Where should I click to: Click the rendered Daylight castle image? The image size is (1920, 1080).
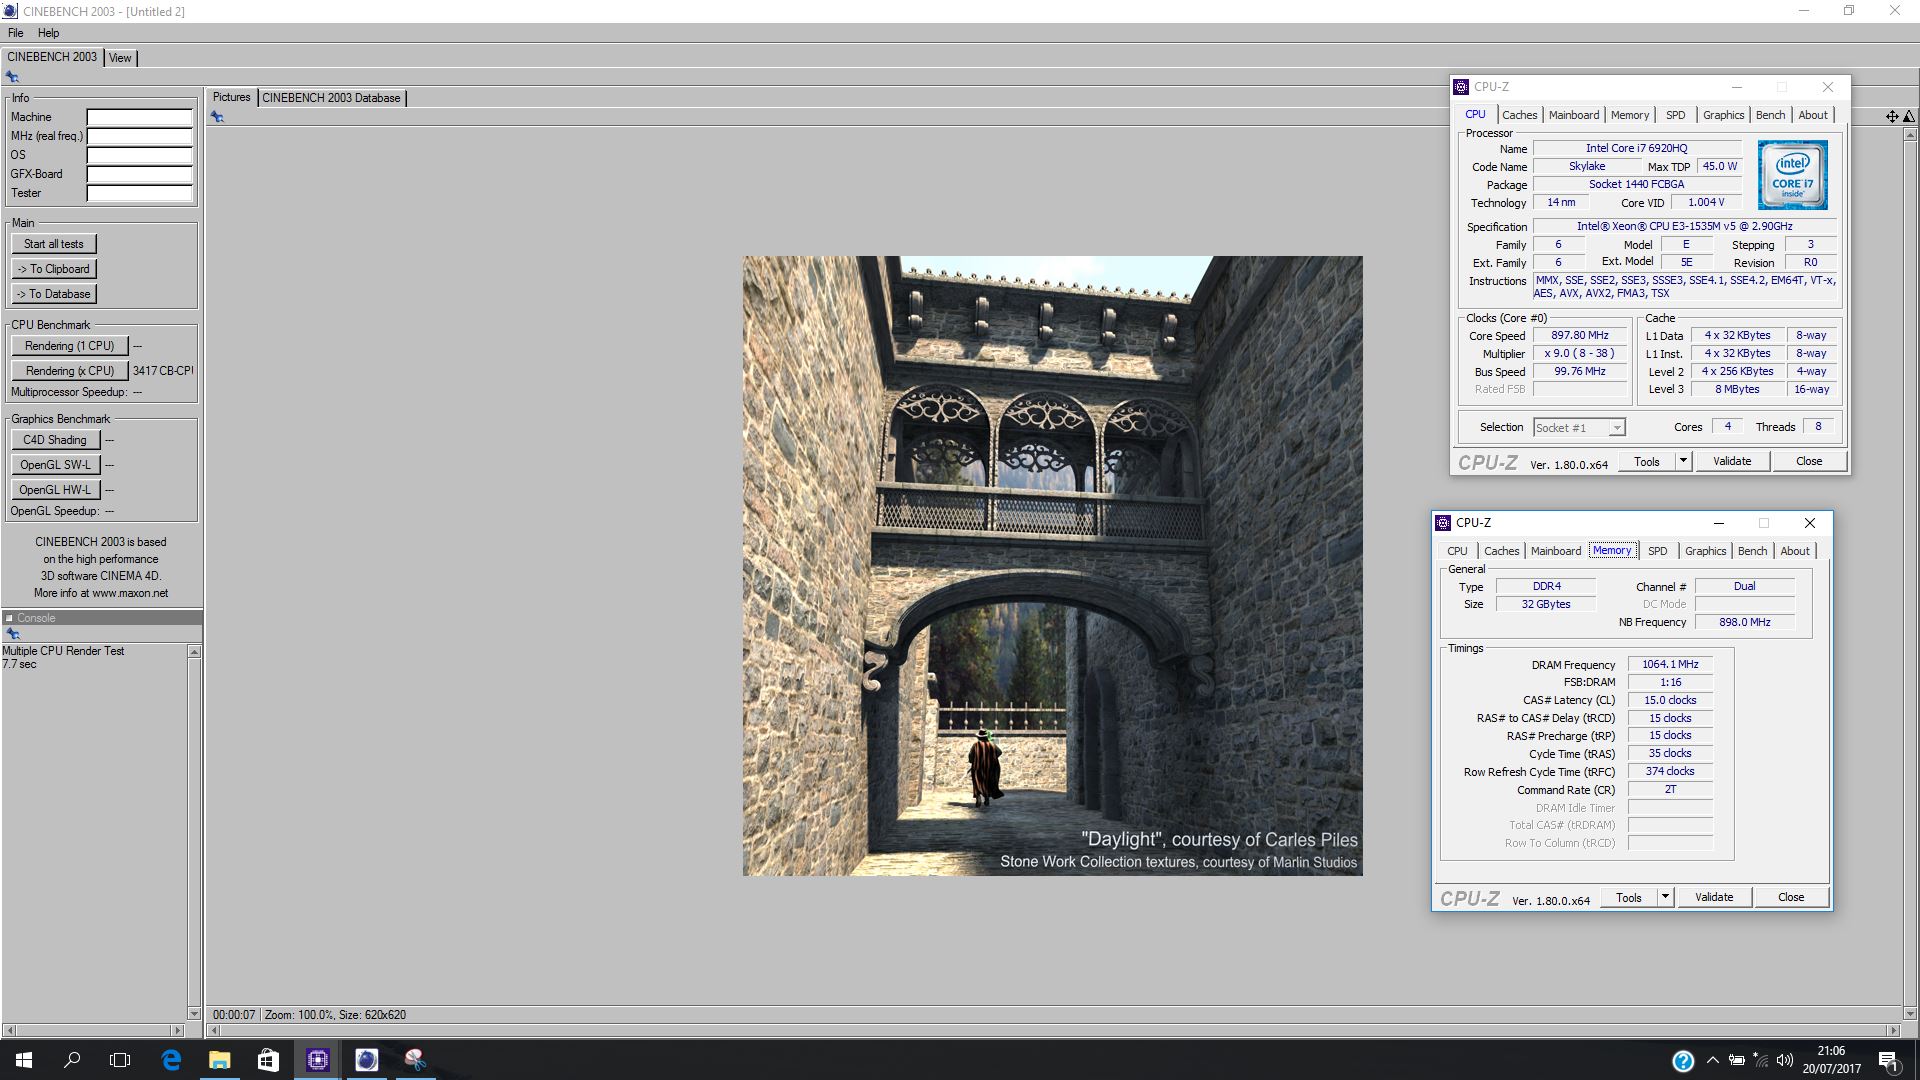coord(1052,566)
